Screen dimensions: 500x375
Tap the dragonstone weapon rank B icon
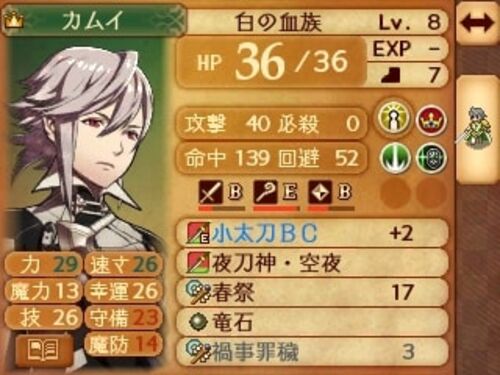[330, 193]
